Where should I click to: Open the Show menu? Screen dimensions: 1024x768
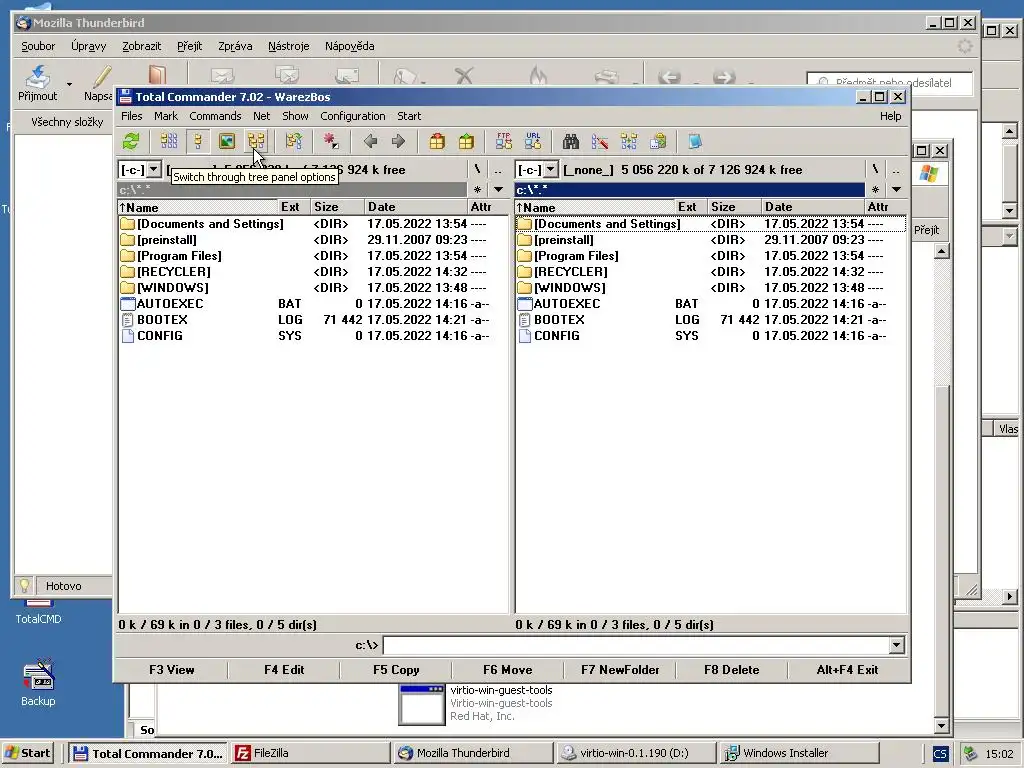point(295,116)
